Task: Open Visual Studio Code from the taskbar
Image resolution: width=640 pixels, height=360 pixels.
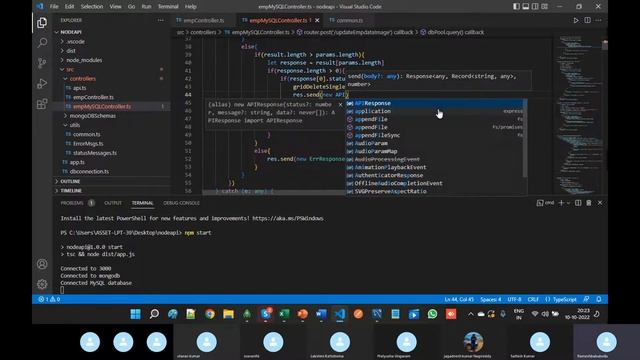Action: tap(340, 314)
